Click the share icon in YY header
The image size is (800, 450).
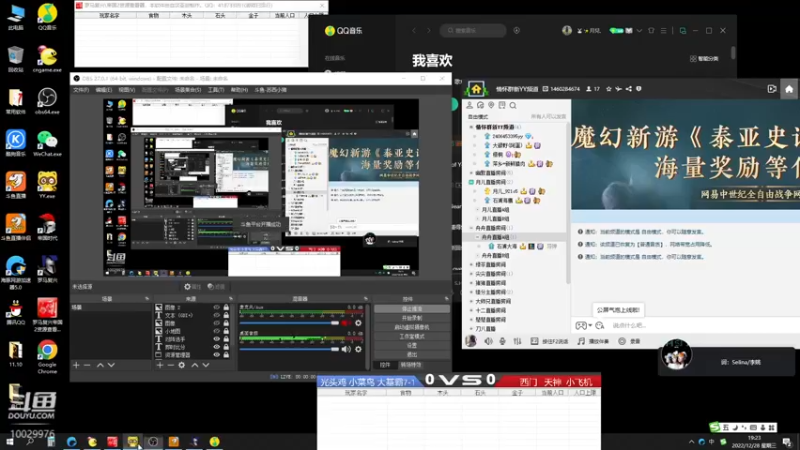point(629,89)
